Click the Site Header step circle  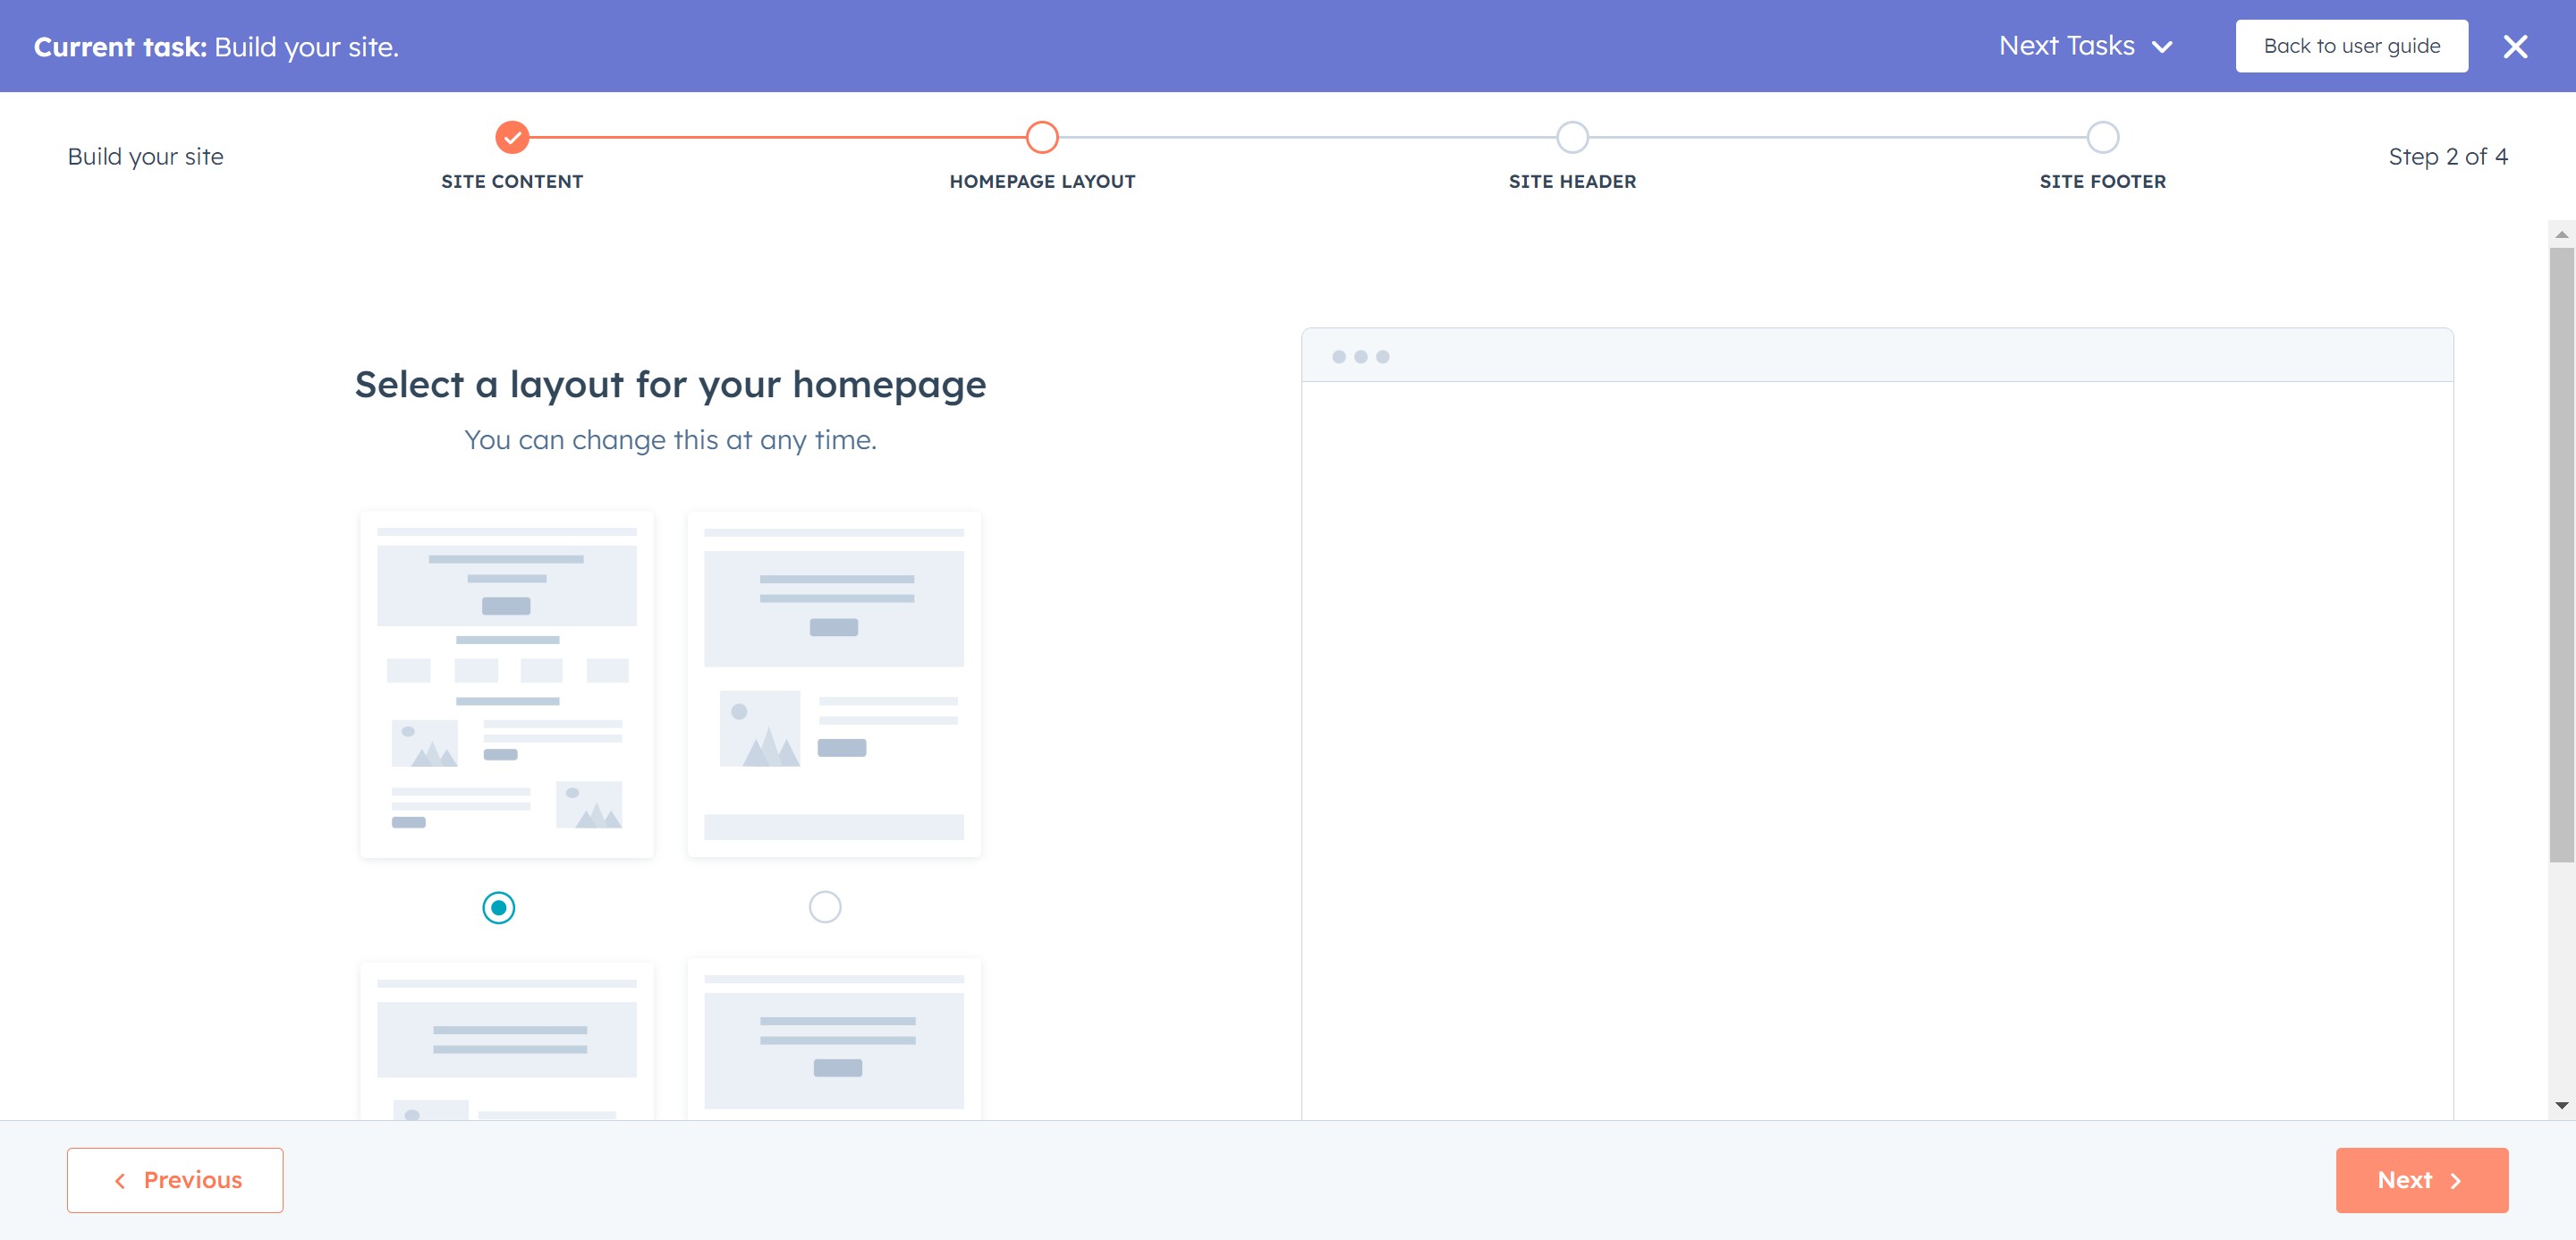[1572, 137]
